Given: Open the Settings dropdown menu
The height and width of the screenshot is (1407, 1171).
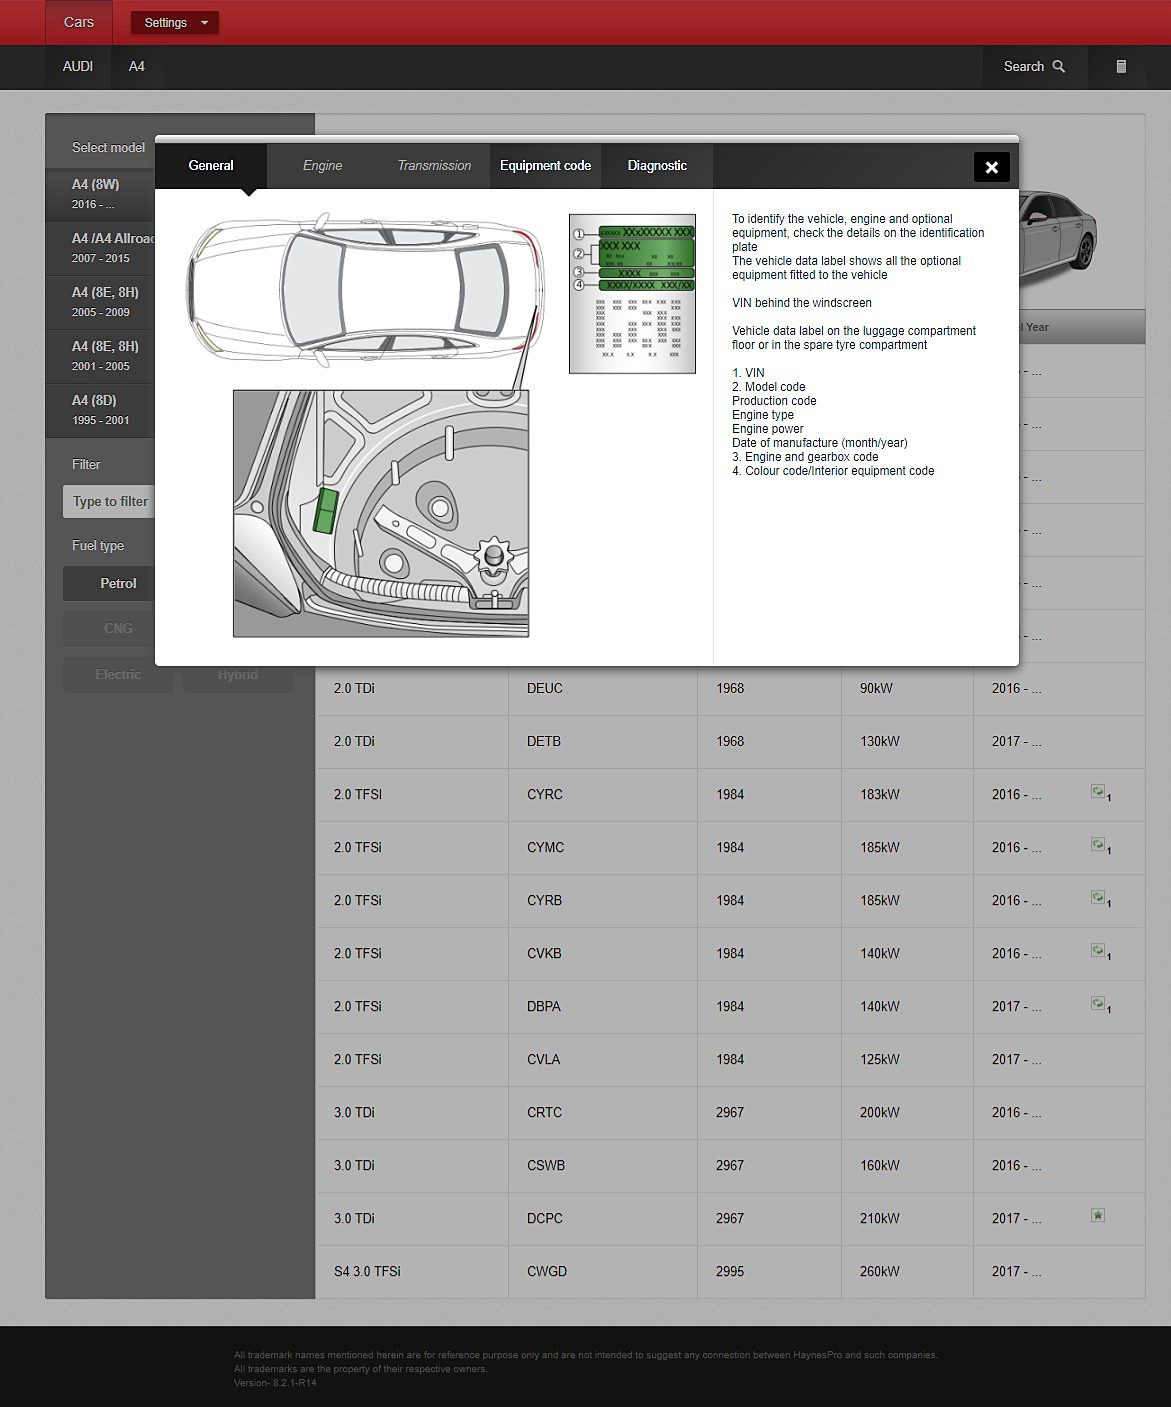Looking at the screenshot, I should tap(175, 23).
